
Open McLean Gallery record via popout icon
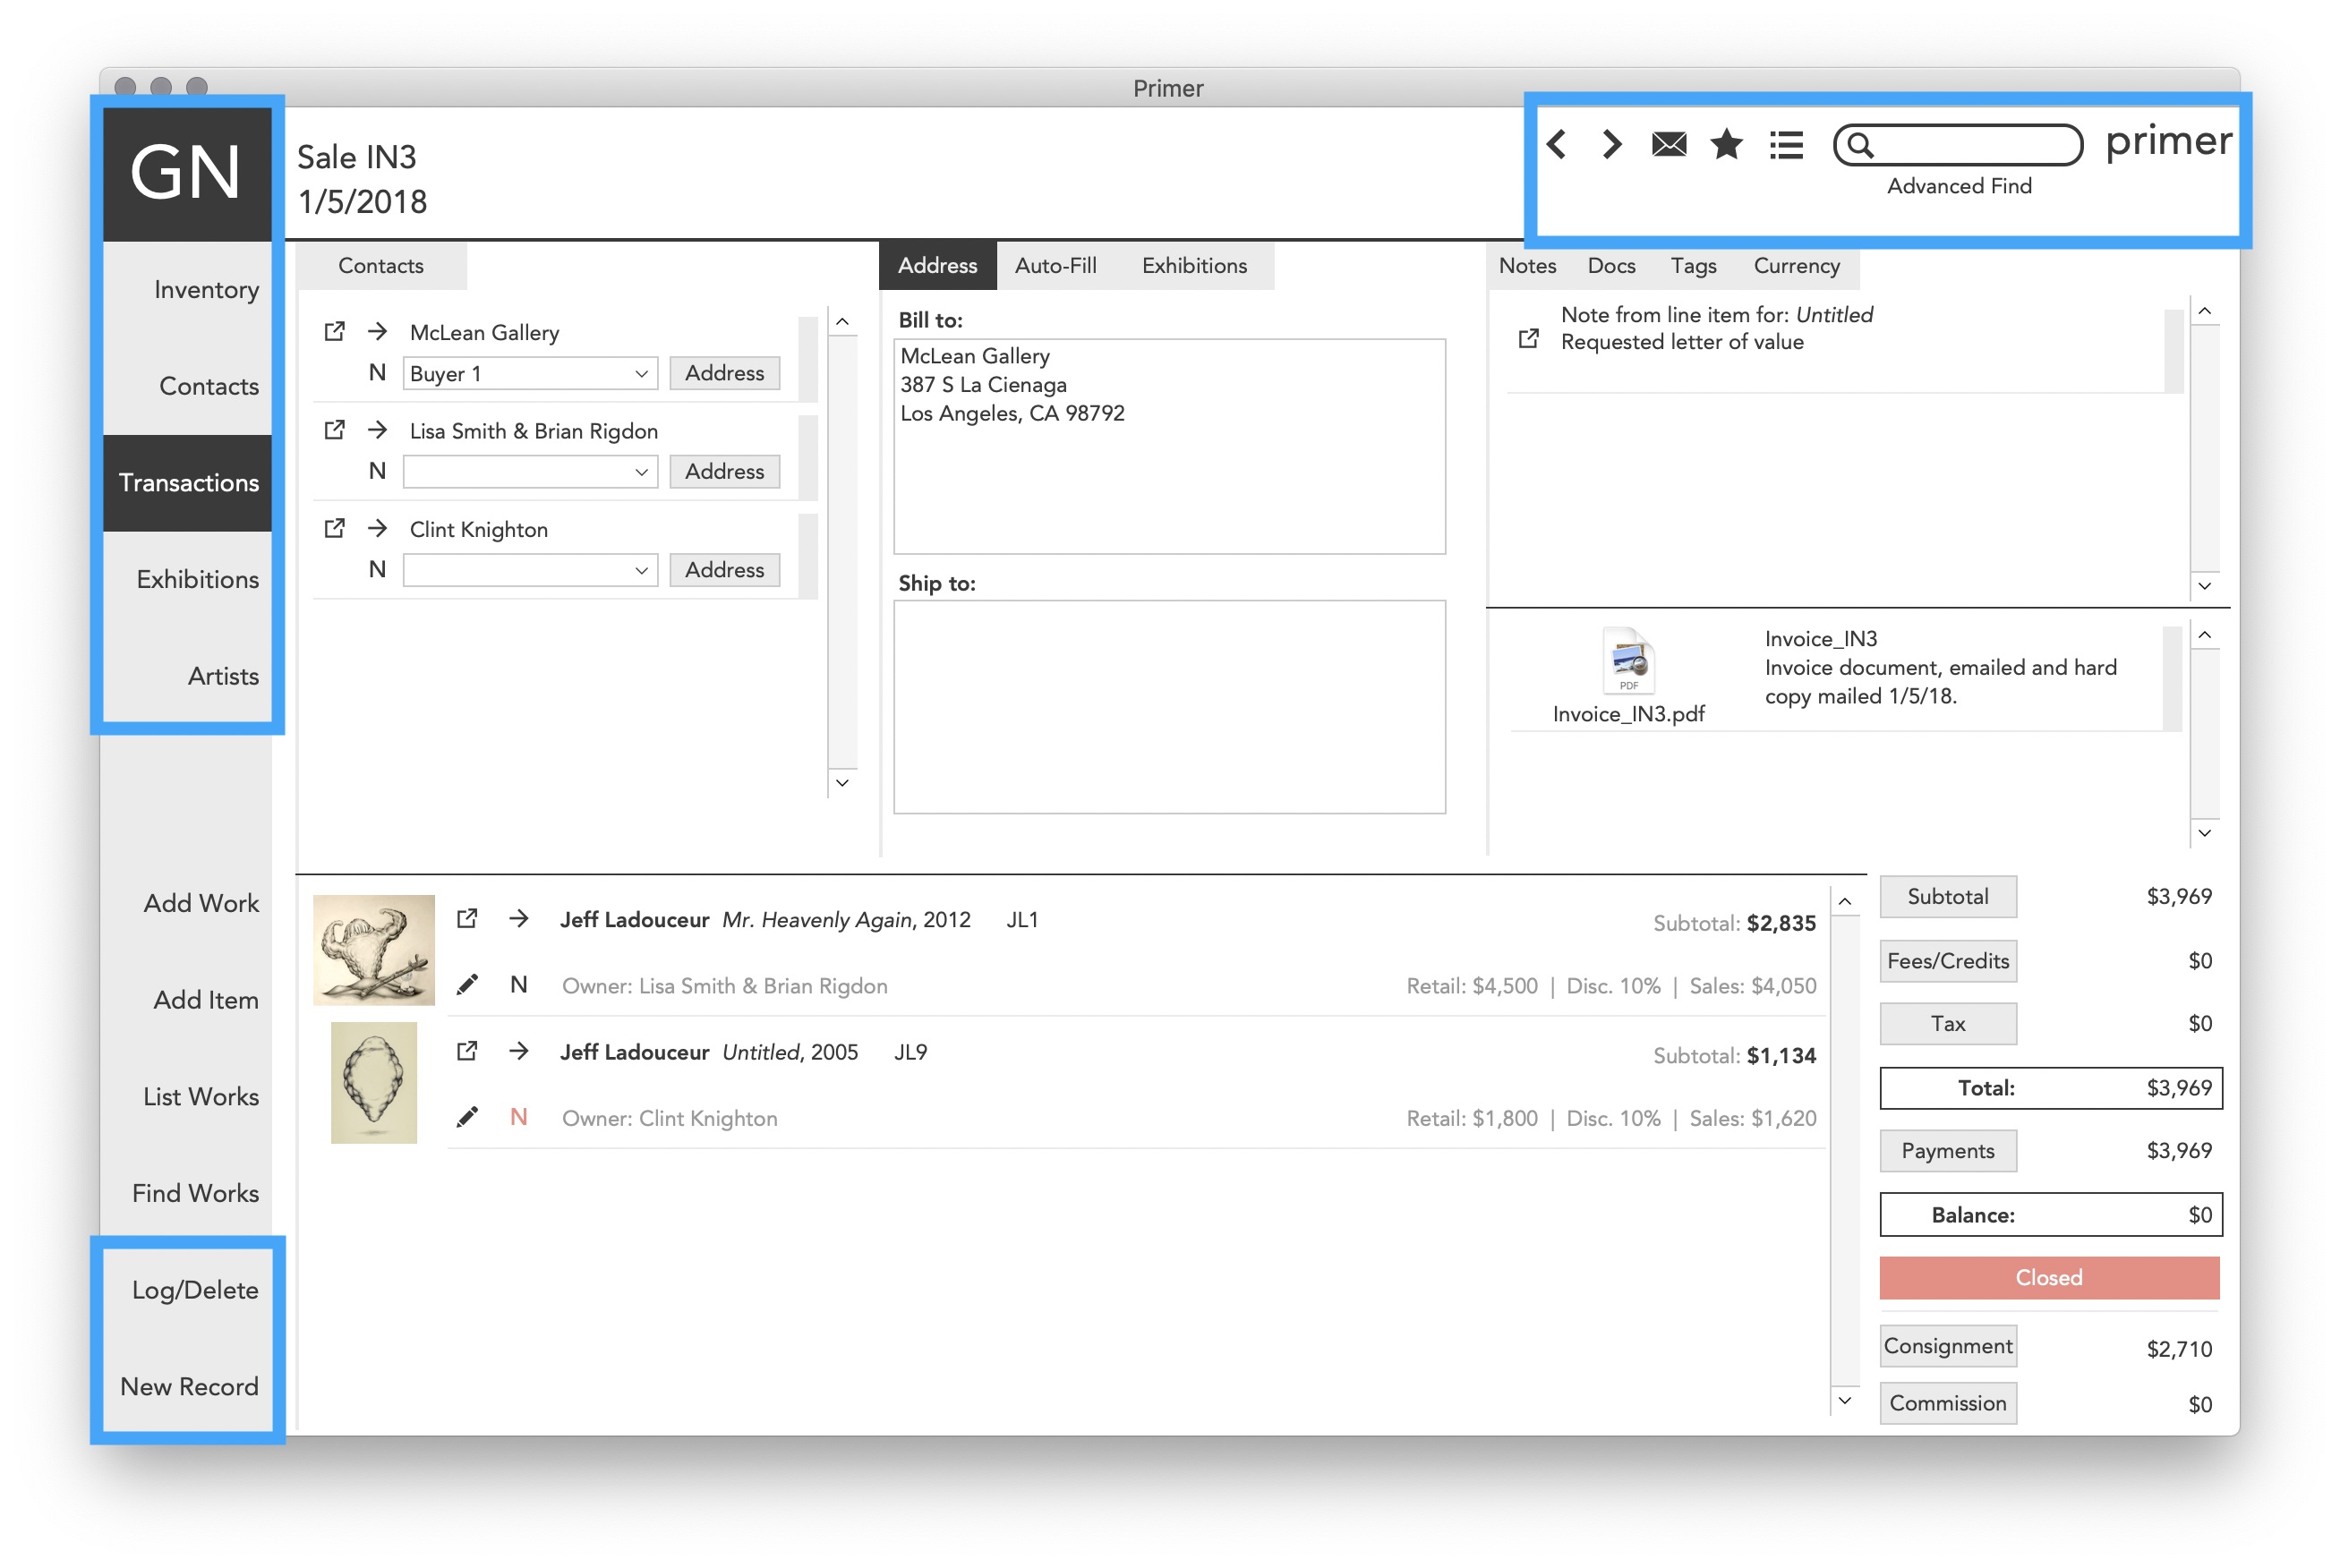click(334, 331)
